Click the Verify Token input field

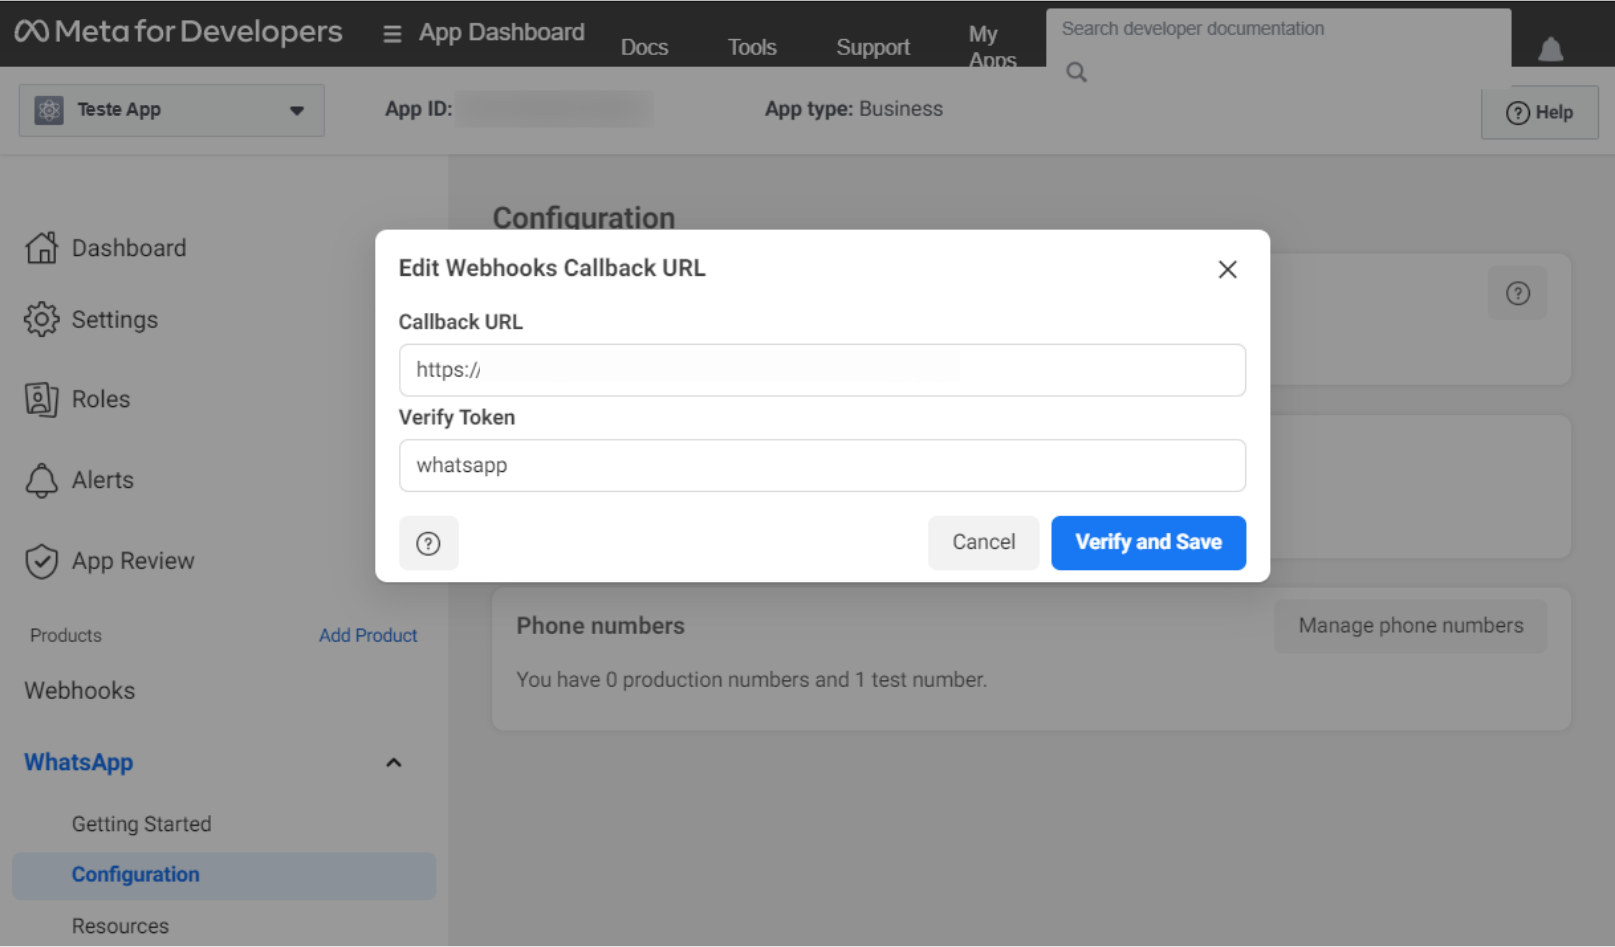point(822,465)
